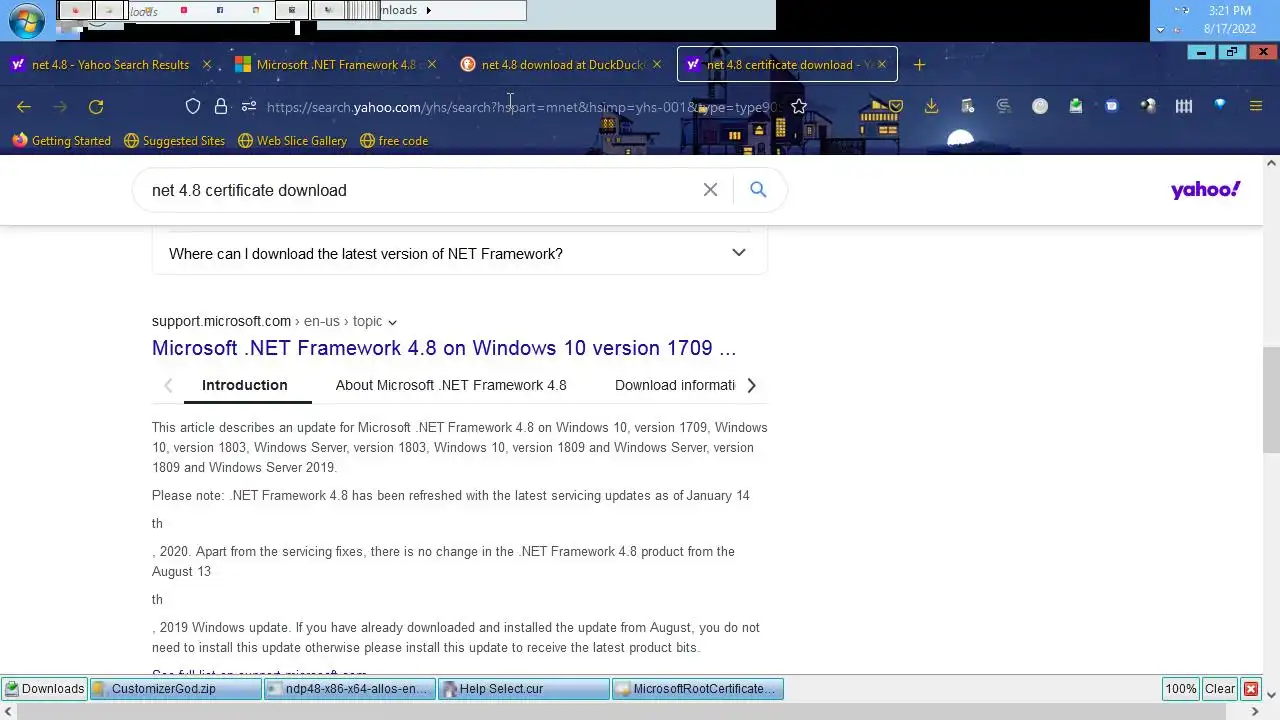The height and width of the screenshot is (720, 1280).
Task: Open the blue diamond extension icon
Action: [x=1220, y=105]
